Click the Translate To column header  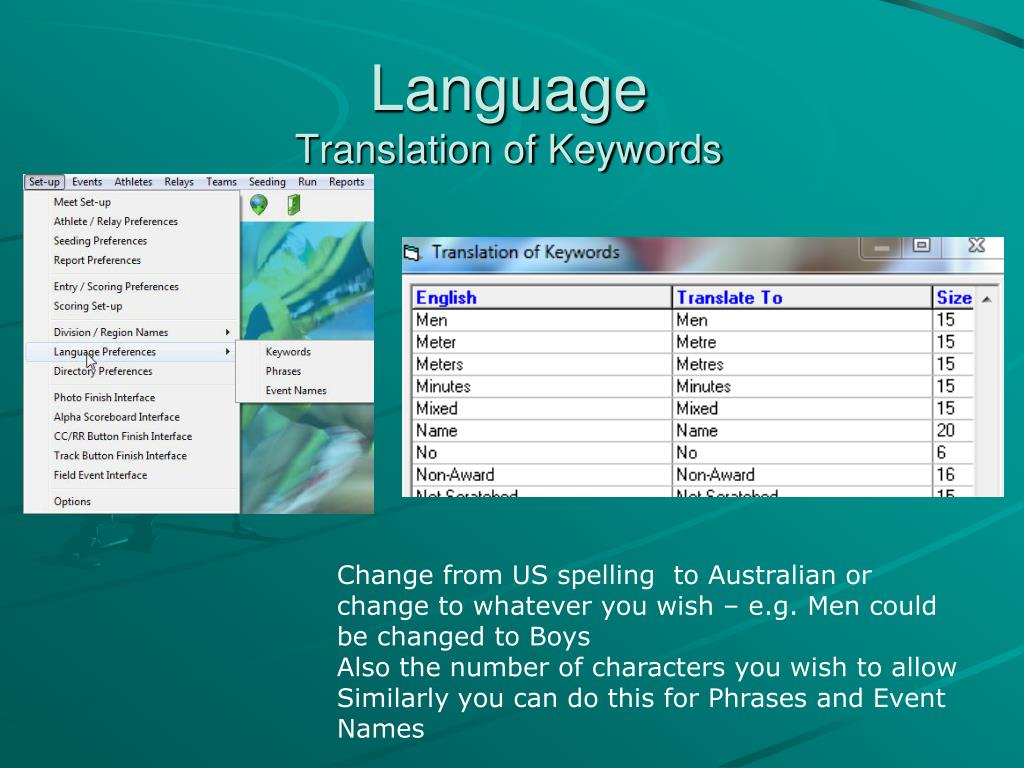(x=802, y=298)
